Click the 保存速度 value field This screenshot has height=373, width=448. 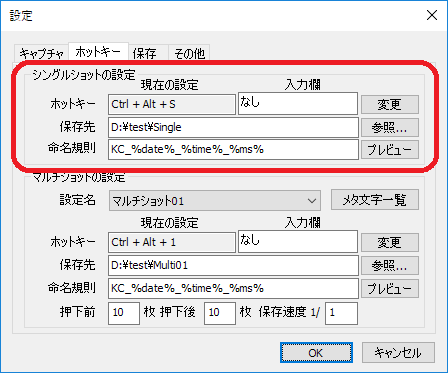pos(341,313)
